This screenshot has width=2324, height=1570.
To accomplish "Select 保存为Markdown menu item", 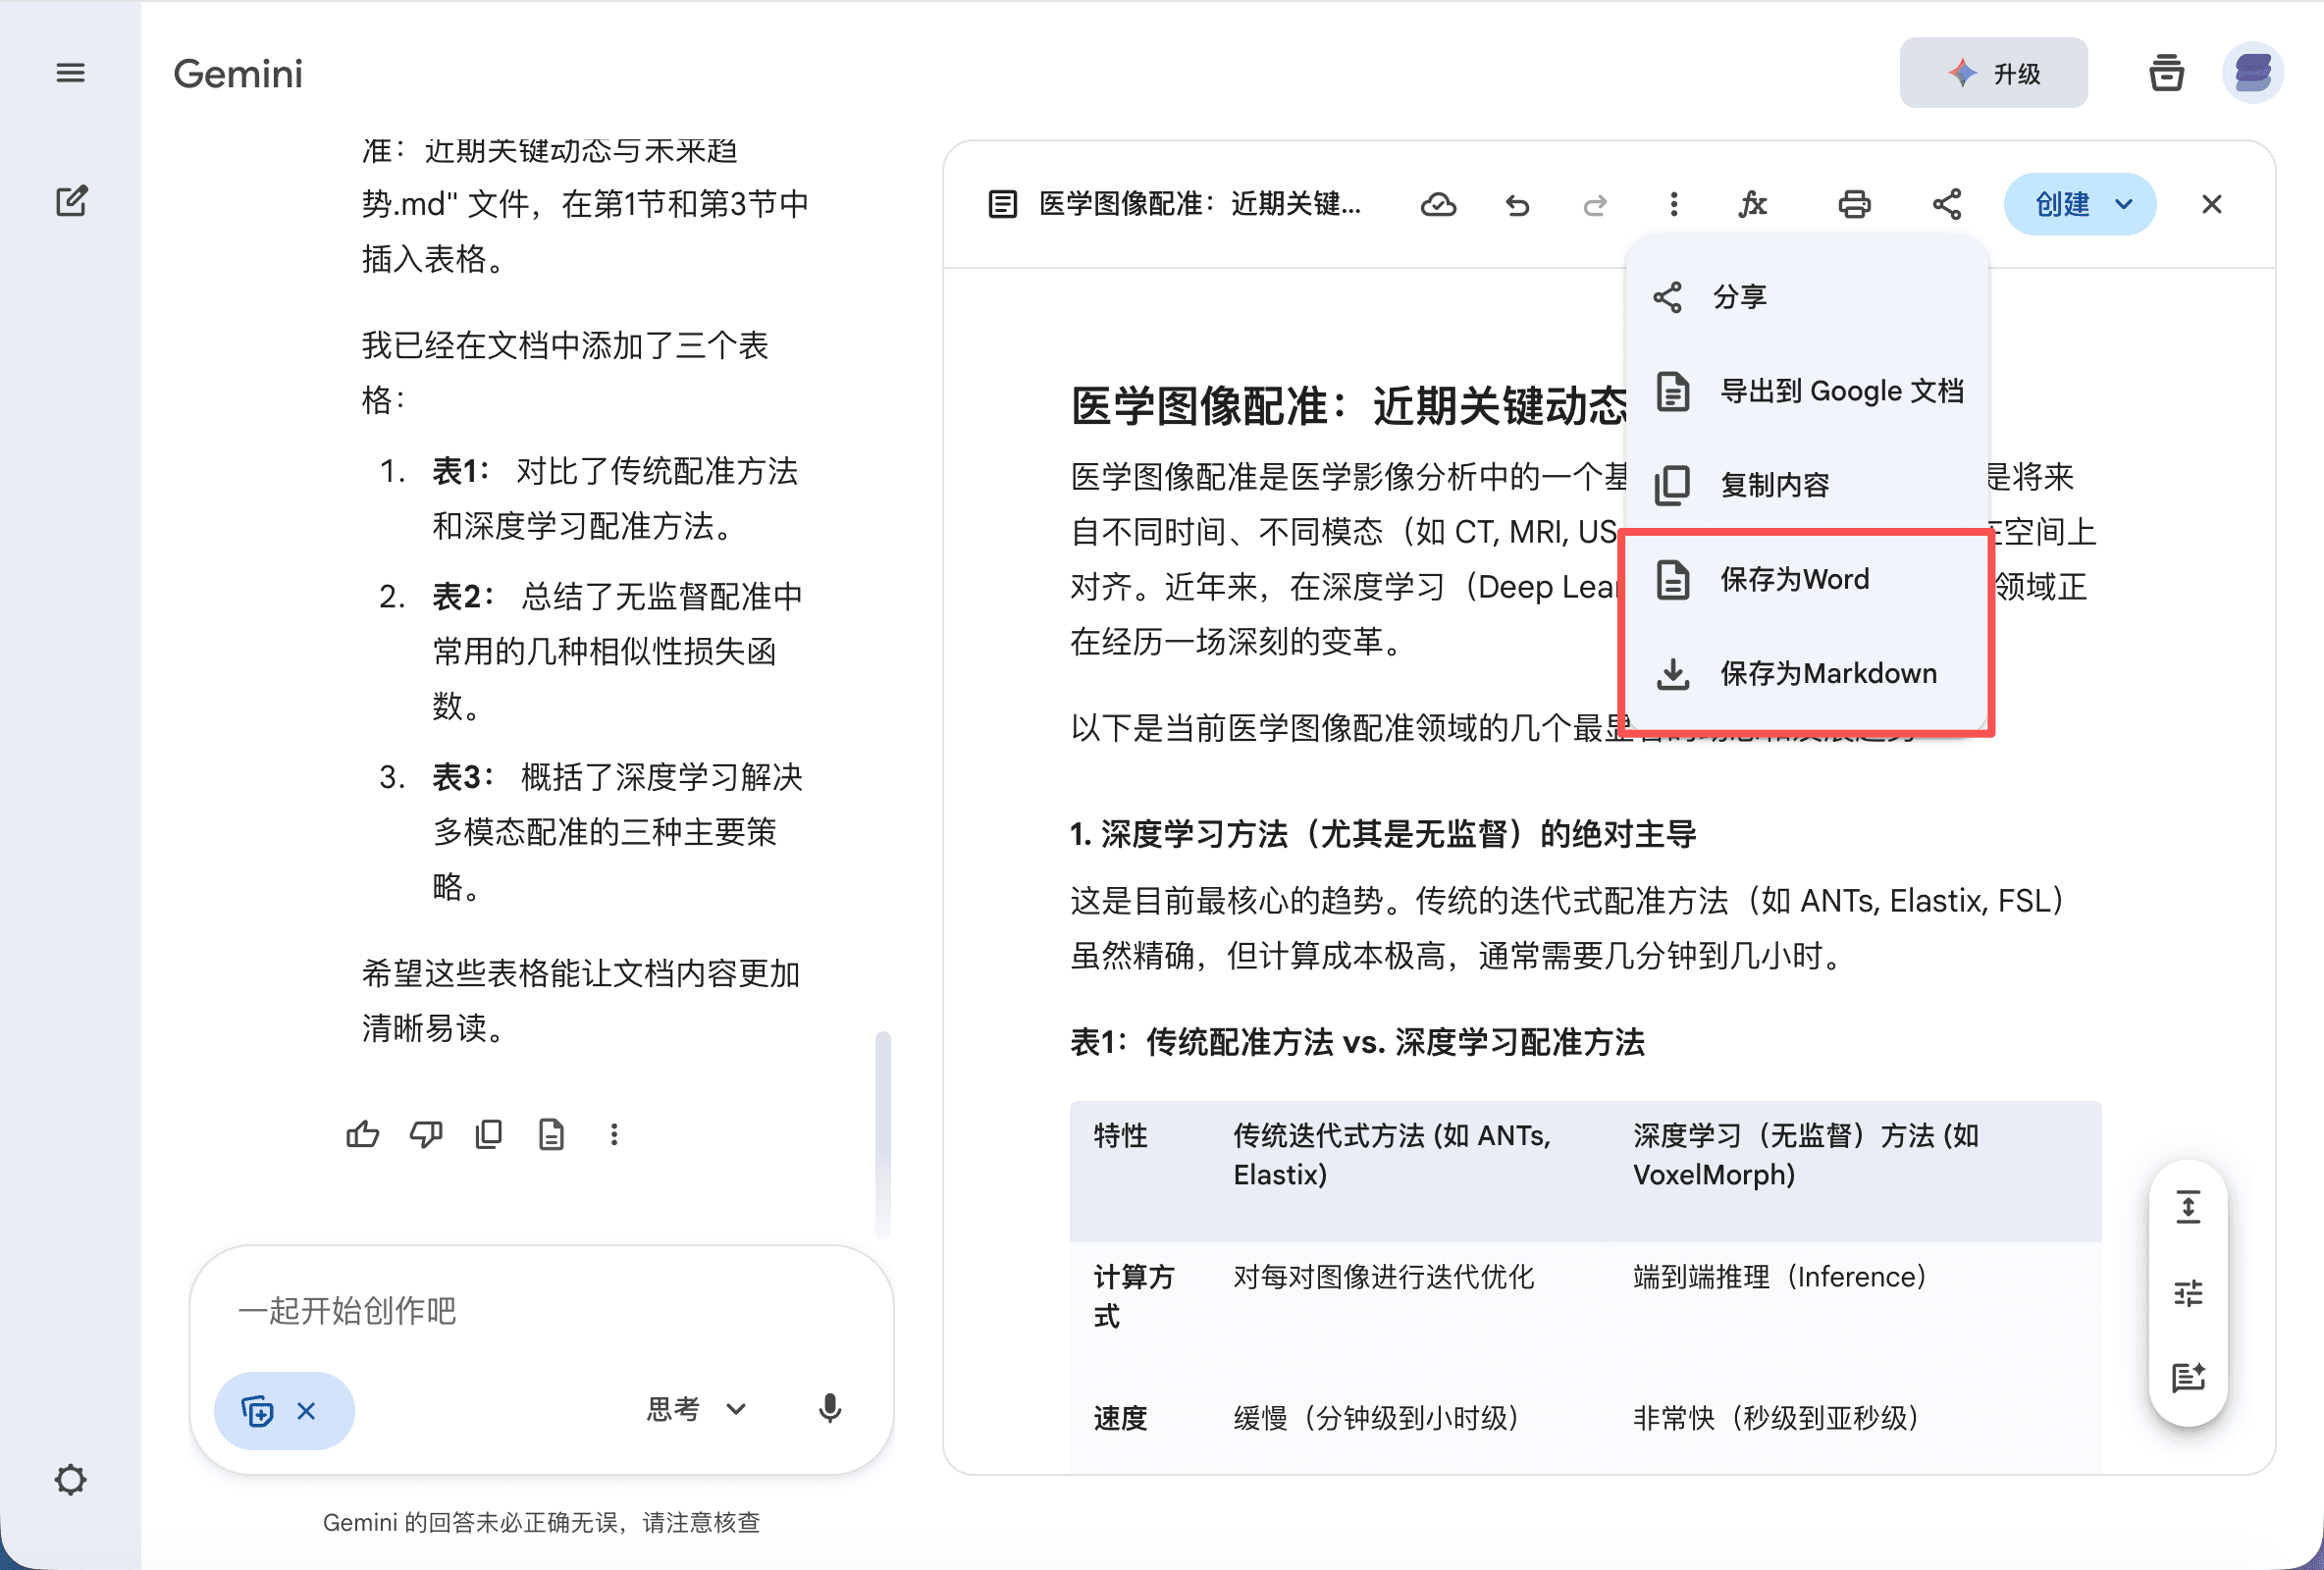I will 1826,674.
